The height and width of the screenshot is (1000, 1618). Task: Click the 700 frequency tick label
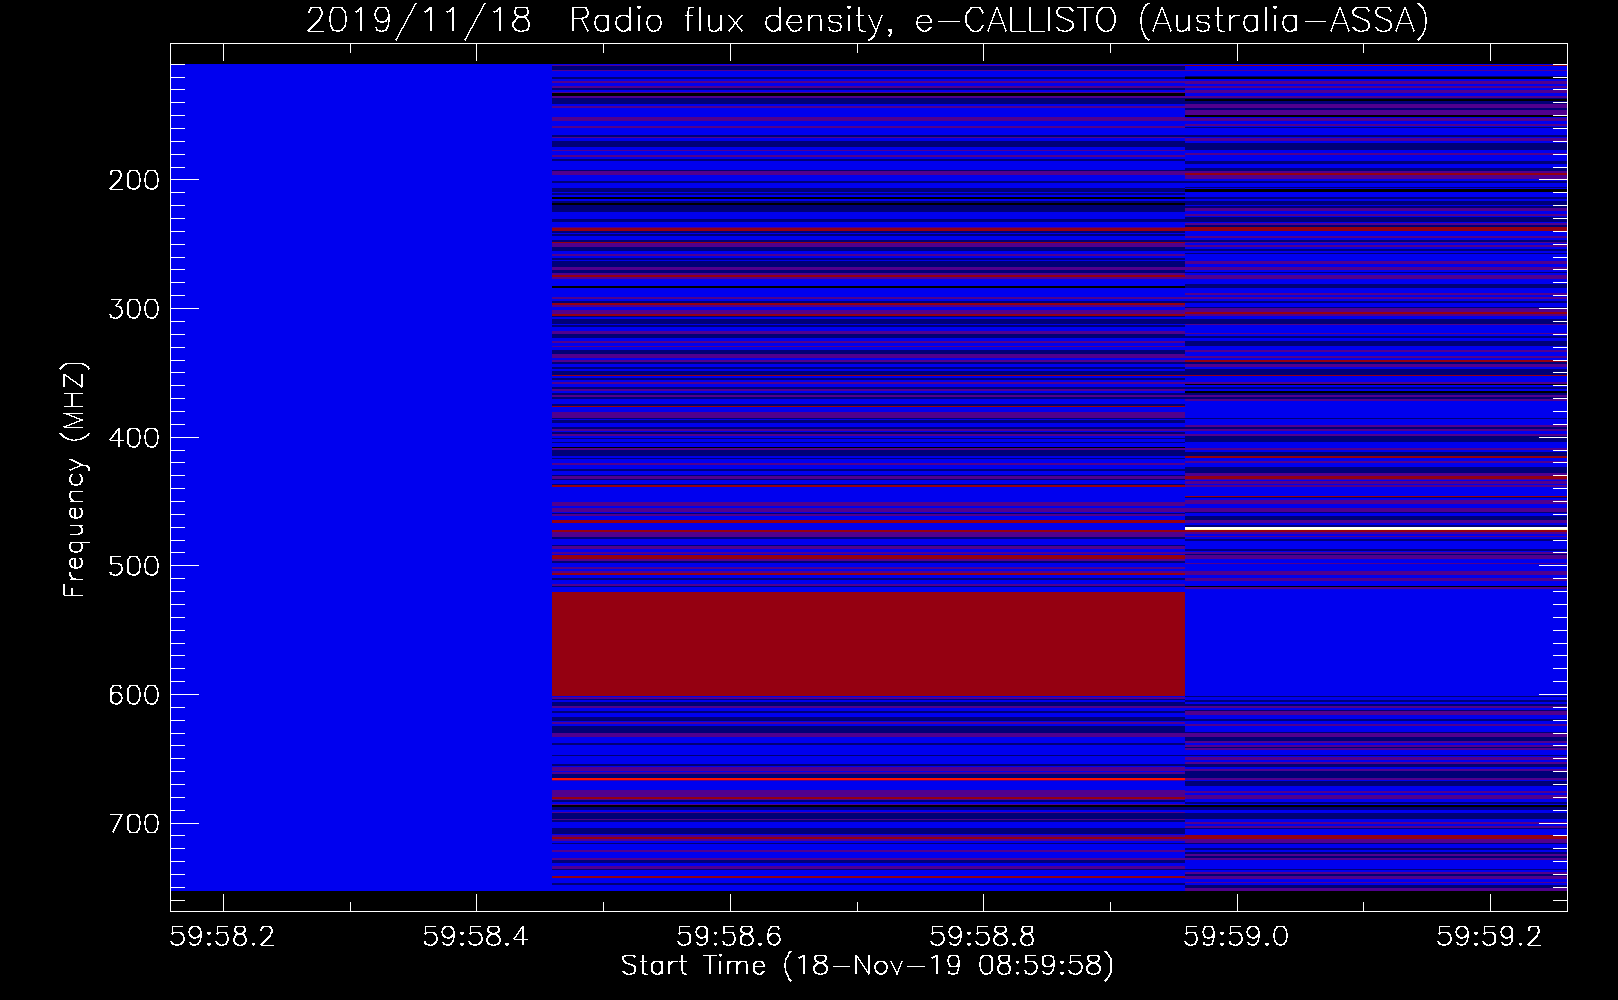133,824
